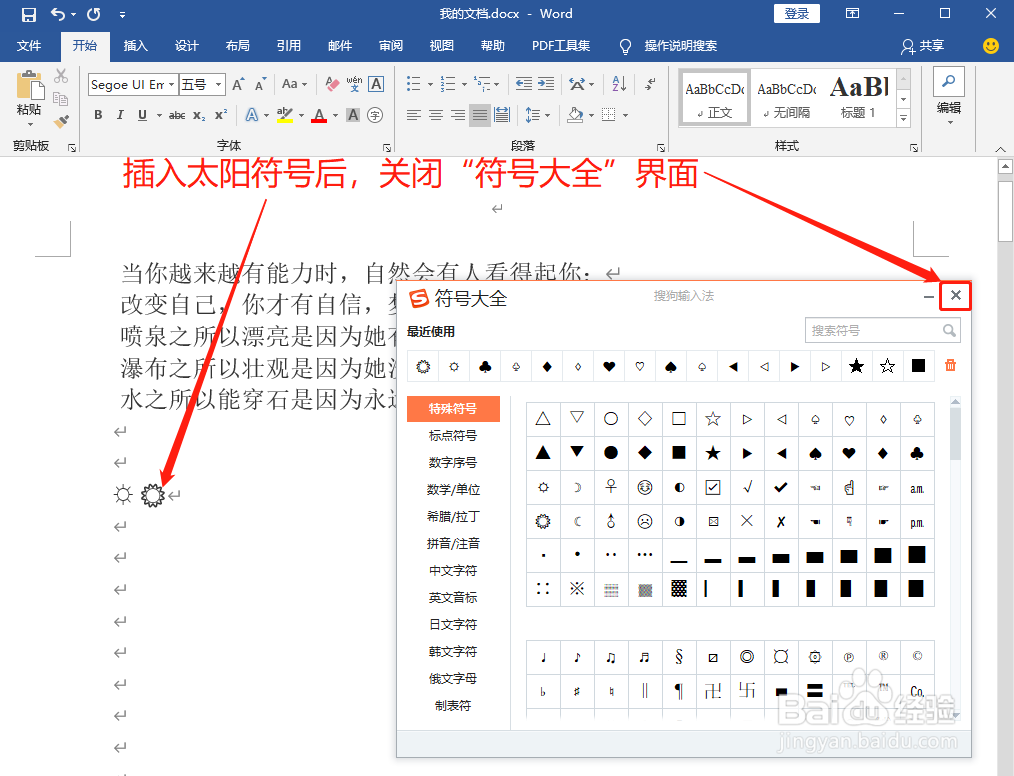Apply subscript formatting
The width and height of the screenshot is (1014, 776).
tap(199, 115)
